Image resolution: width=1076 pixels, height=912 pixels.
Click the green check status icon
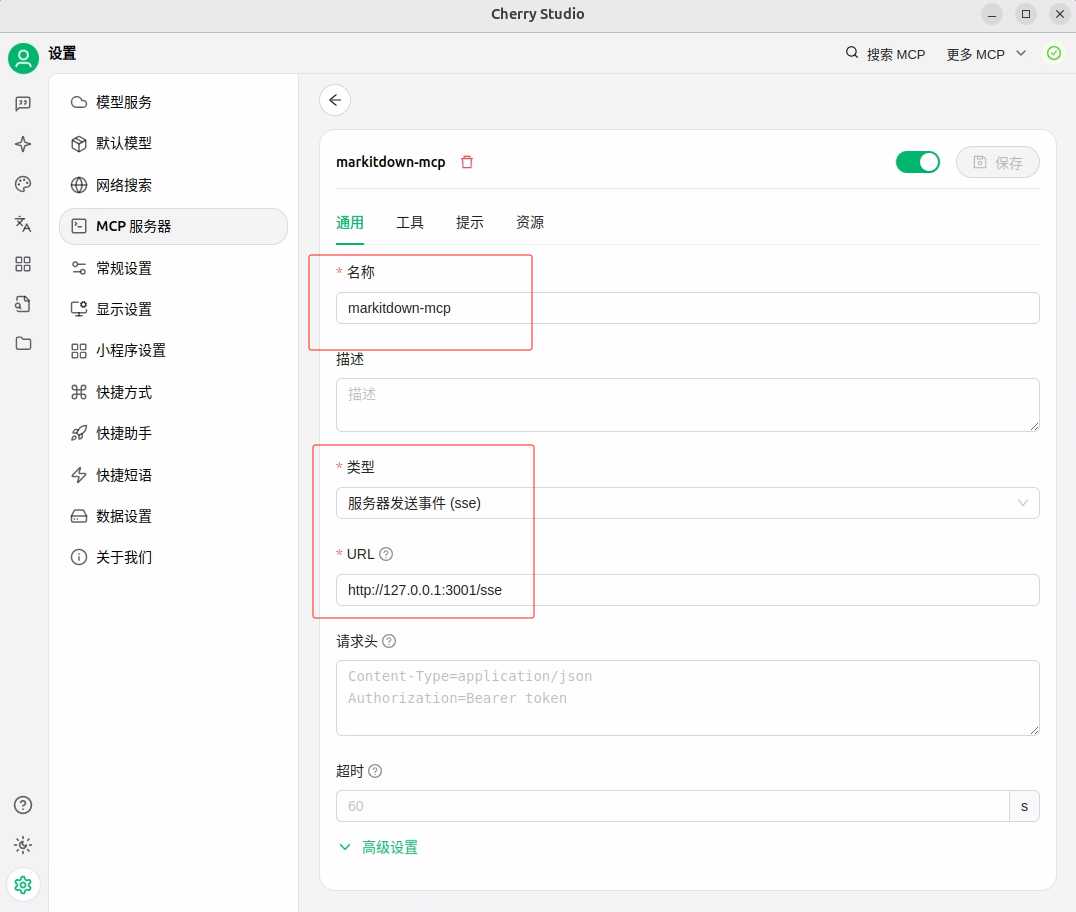coord(1054,54)
